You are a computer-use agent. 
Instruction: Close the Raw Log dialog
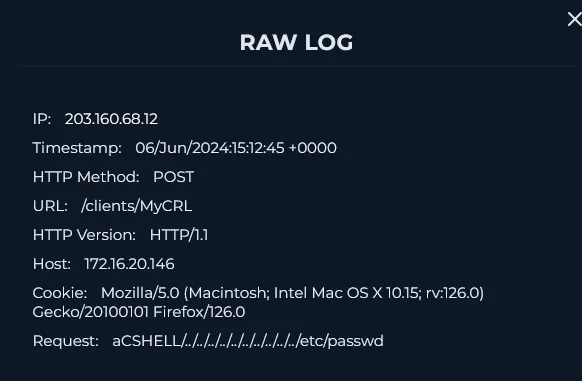575,19
